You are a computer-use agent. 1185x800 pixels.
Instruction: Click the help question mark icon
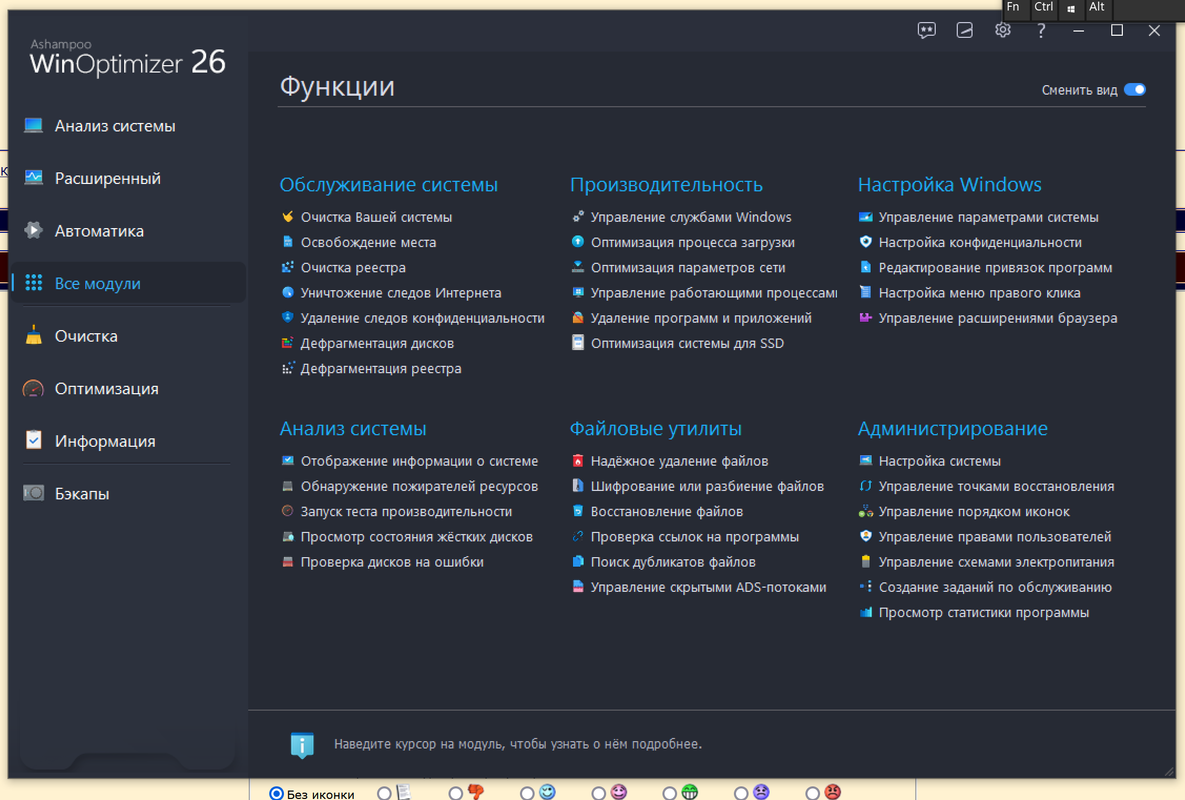(1041, 30)
